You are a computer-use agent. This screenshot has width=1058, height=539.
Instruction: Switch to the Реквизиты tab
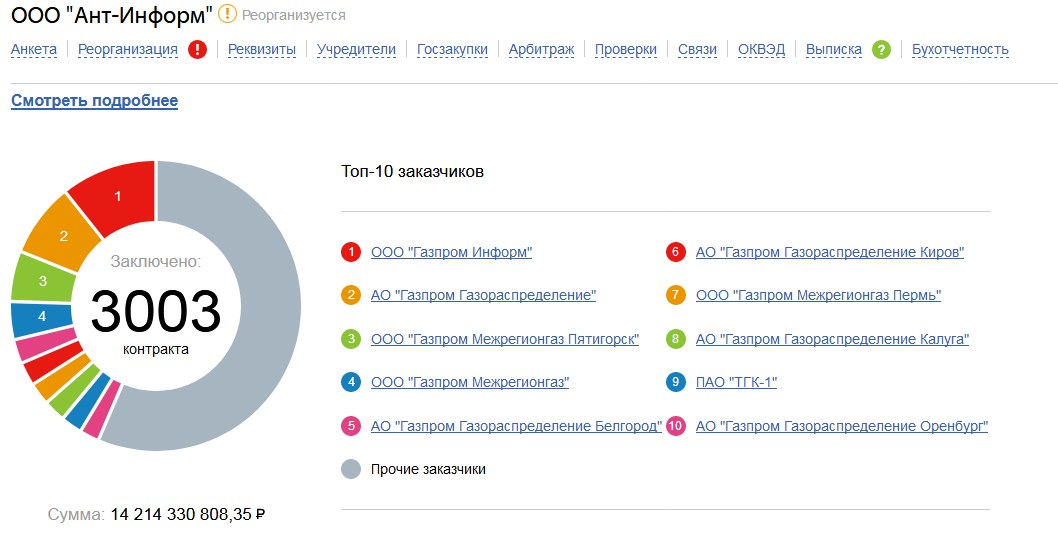point(262,49)
